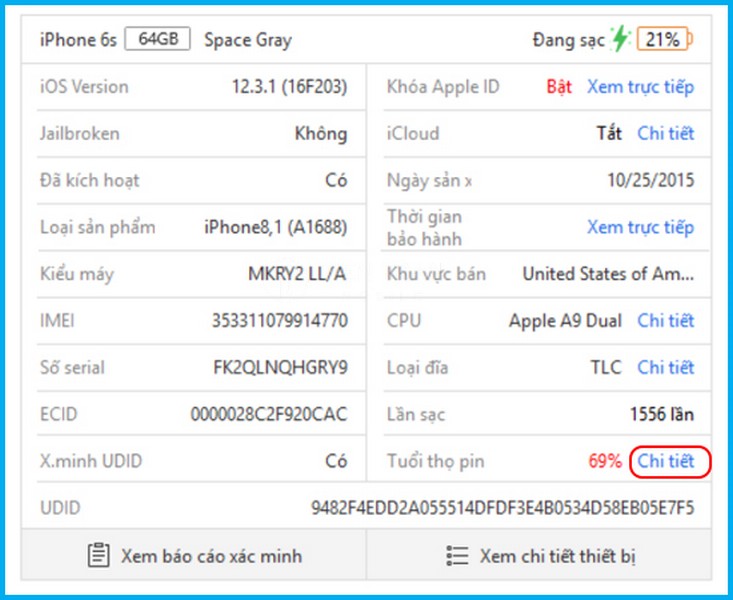Click the ECID value 0000028C2F920CAC
Viewport: 733px width, 600px height.
point(269,414)
